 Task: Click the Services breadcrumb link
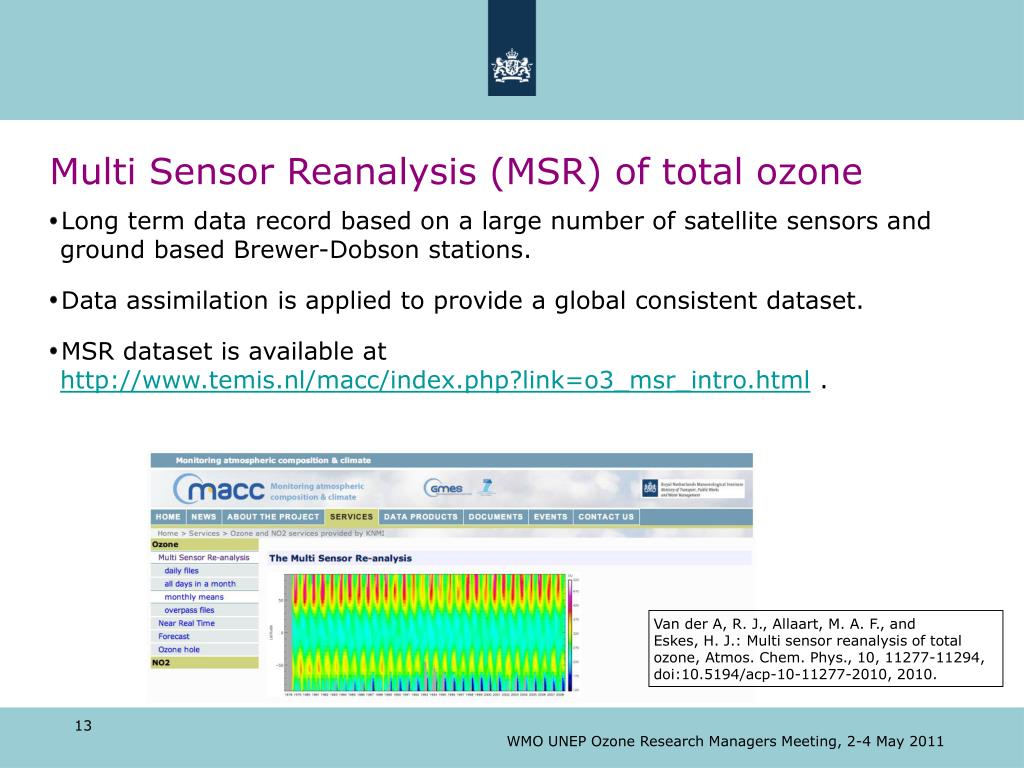[204, 534]
